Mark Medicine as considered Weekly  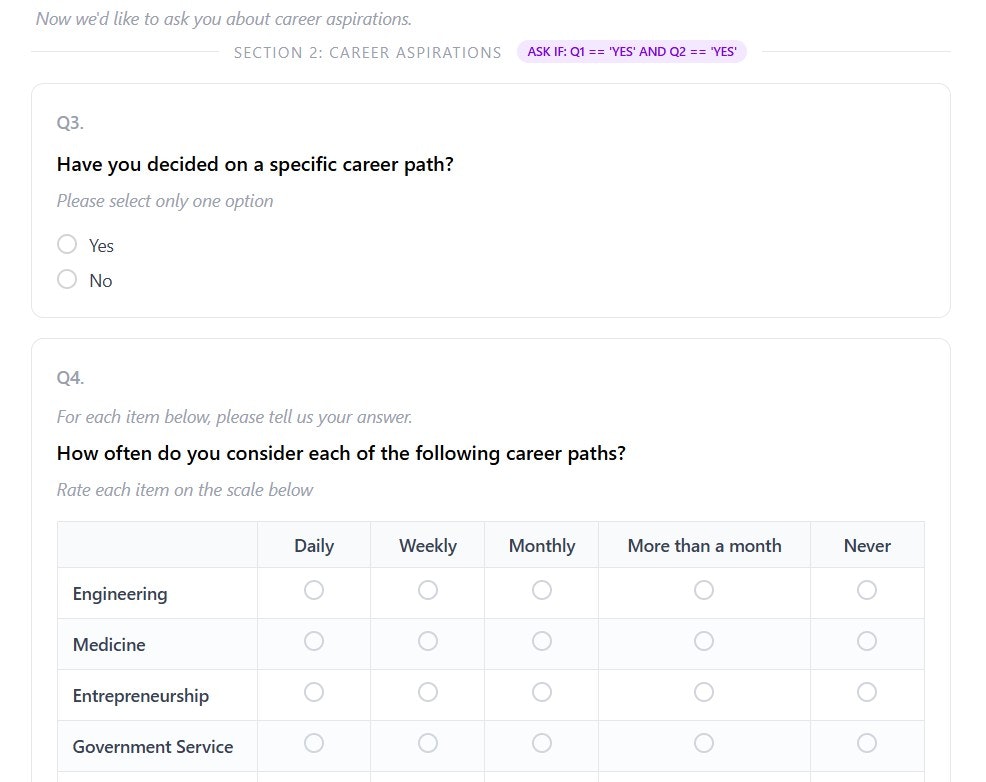[427, 641]
